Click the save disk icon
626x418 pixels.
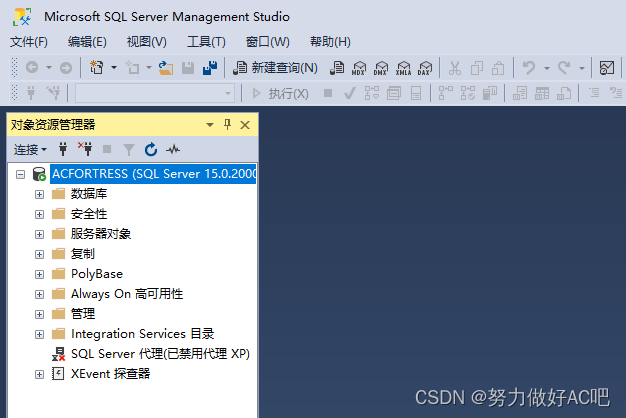pyautogui.click(x=188, y=68)
